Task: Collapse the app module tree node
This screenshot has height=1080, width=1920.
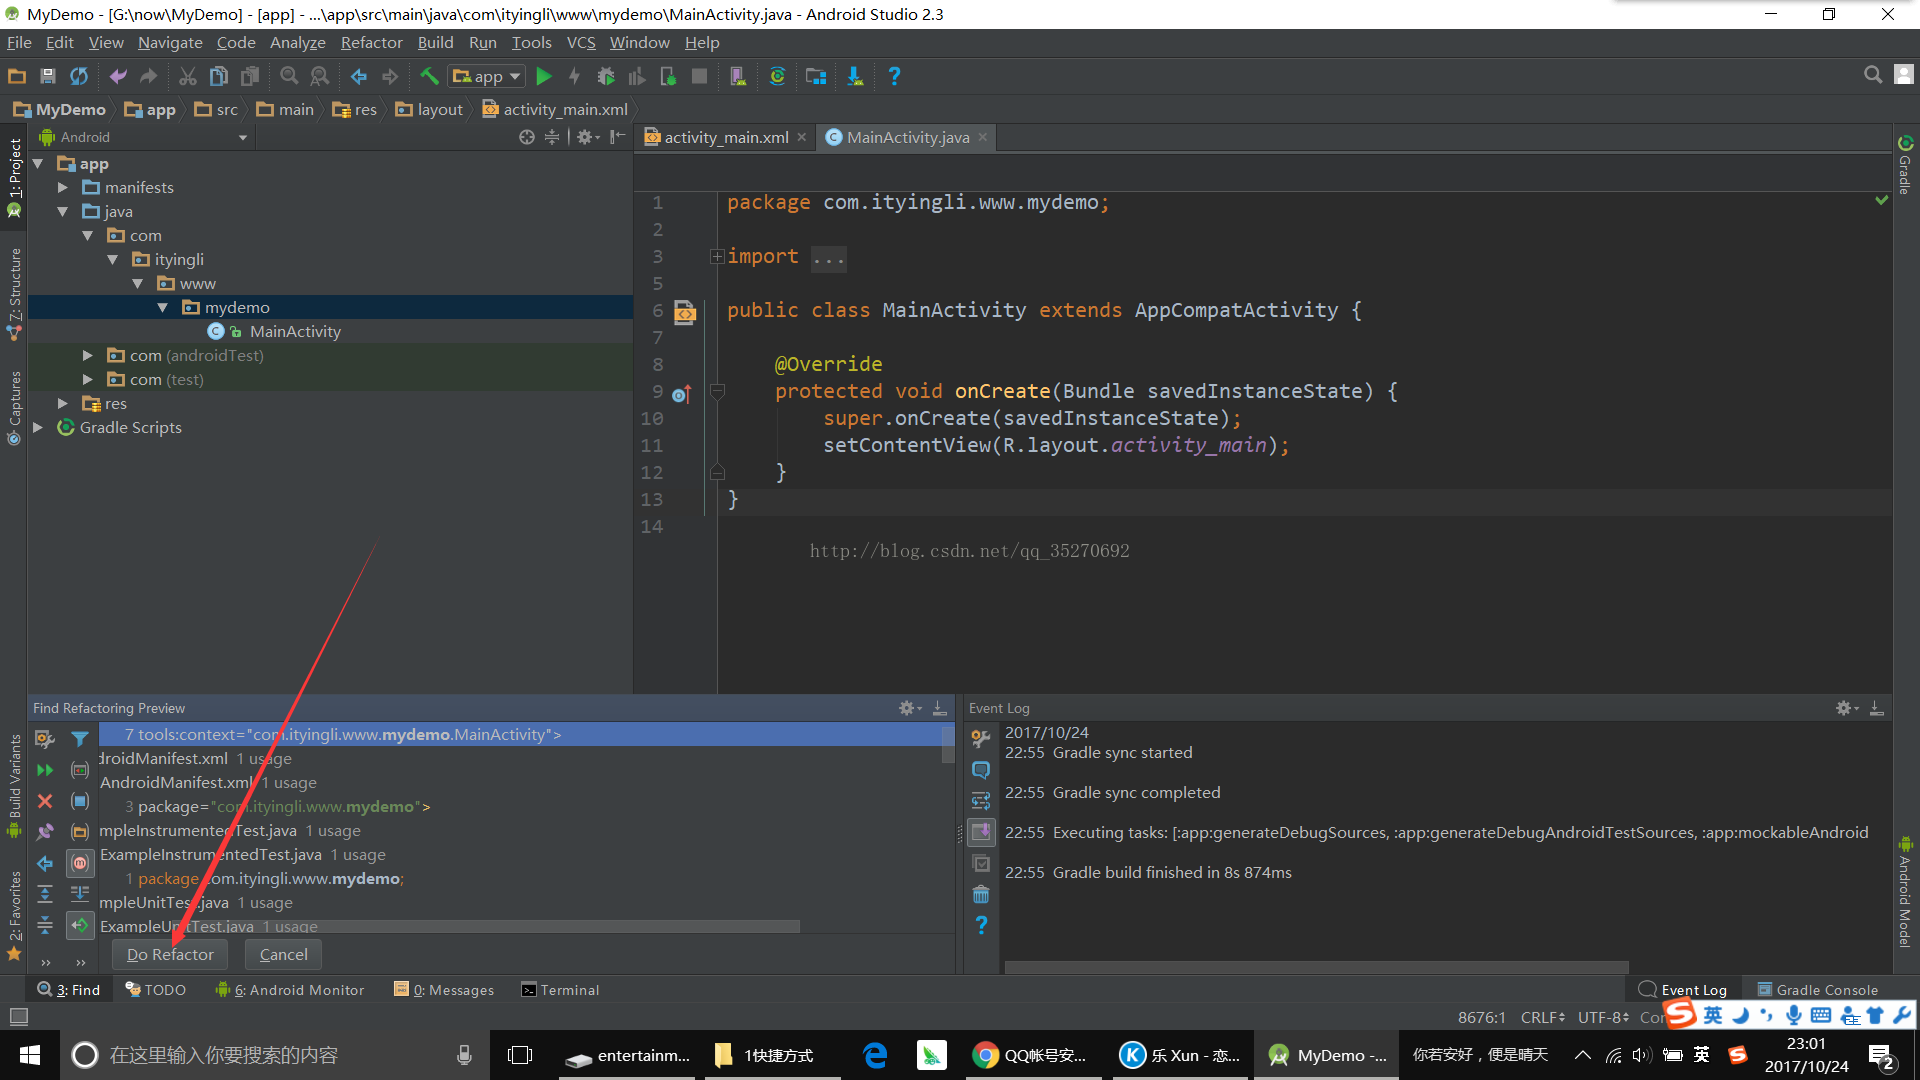Action: click(38, 163)
